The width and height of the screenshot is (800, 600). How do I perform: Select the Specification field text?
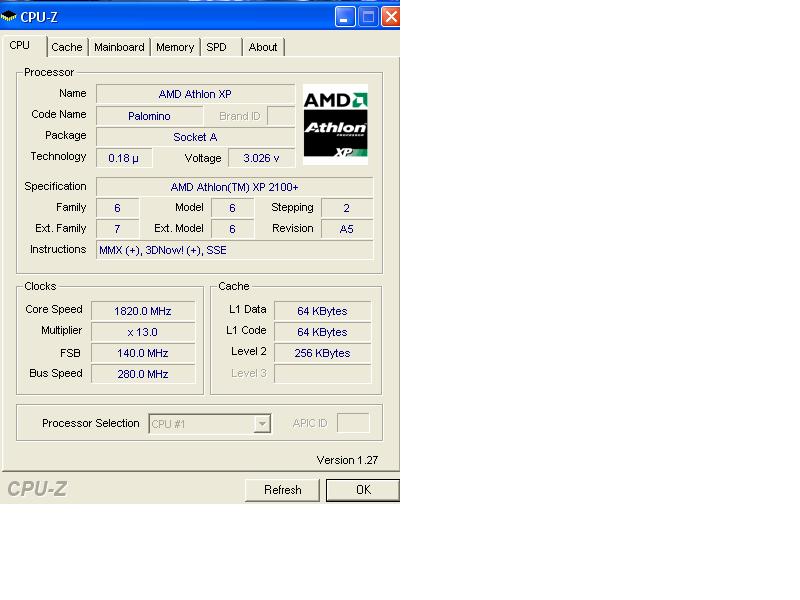point(234,187)
